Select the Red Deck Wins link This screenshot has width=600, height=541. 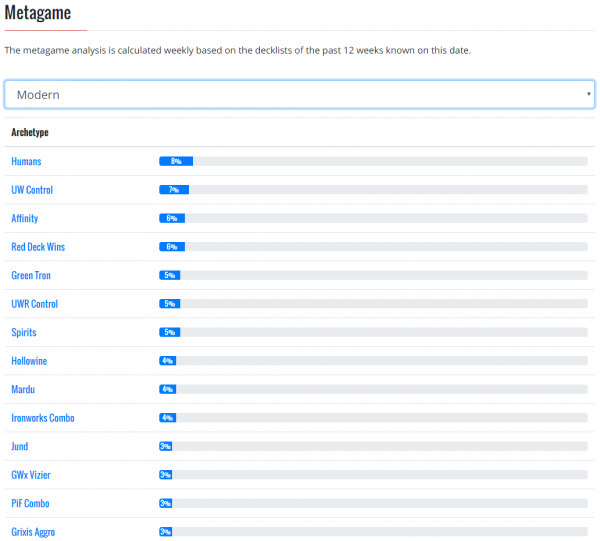tap(38, 247)
